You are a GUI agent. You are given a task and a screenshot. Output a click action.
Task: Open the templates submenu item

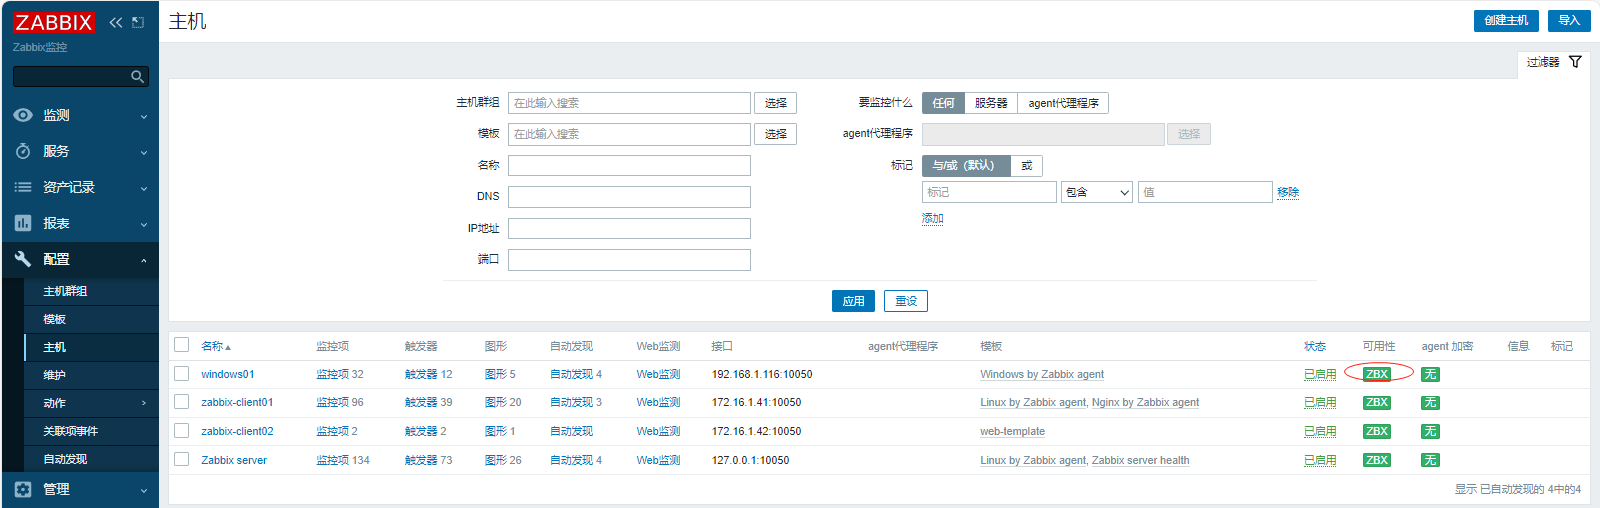click(54, 319)
